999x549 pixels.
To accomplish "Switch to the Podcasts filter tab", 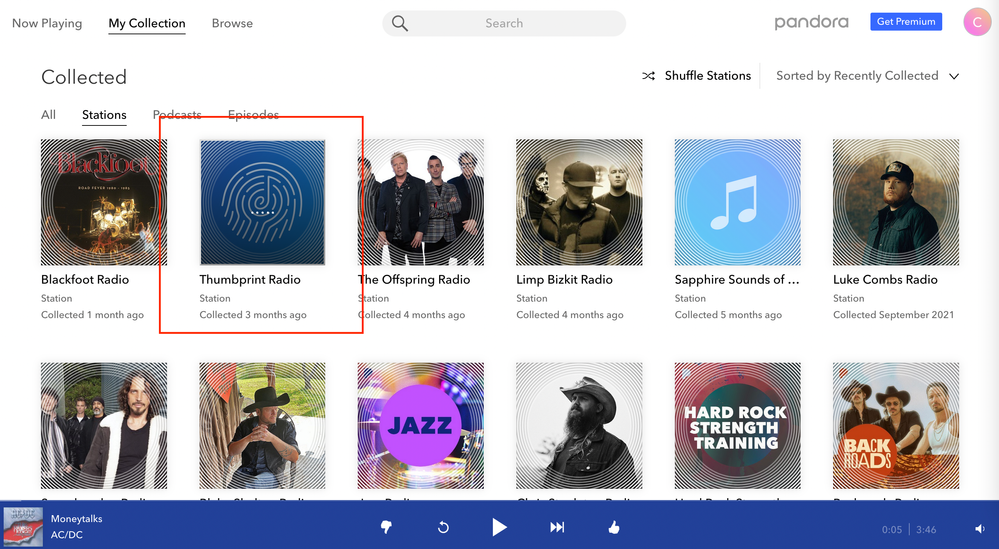I will 177,115.
